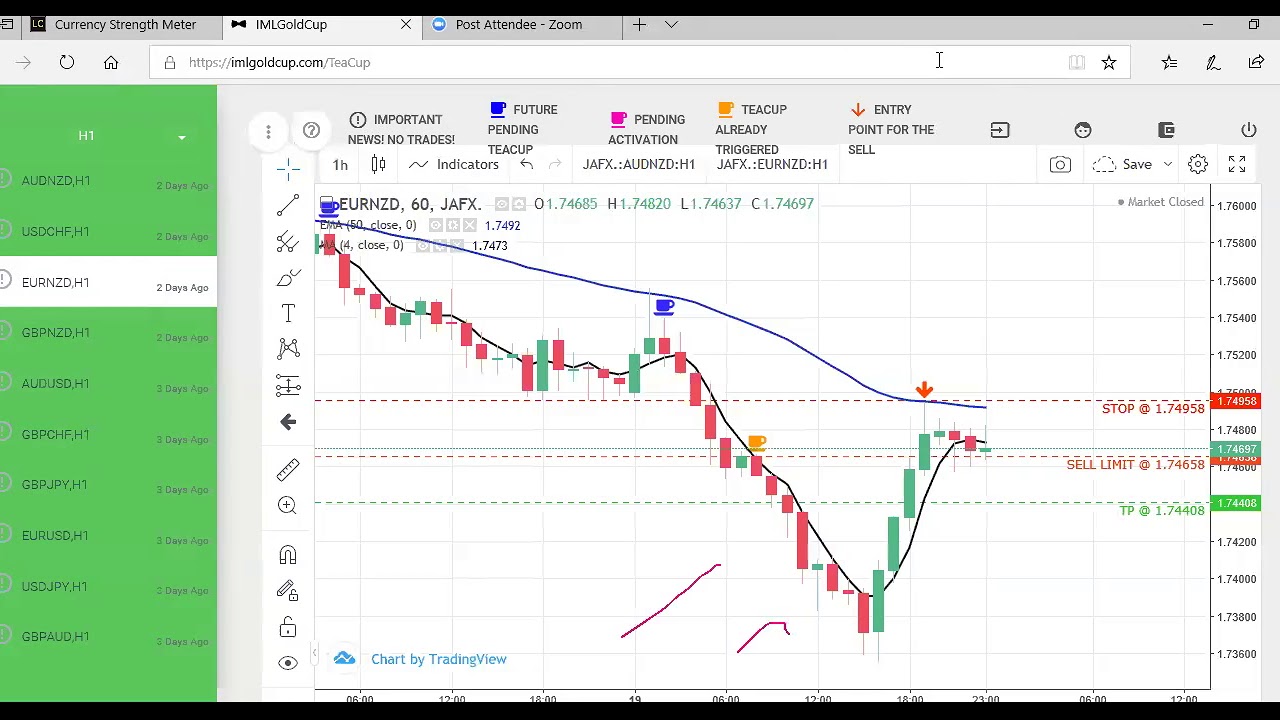1280x720 pixels.
Task: Open the three-dot vertical menu
Action: pos(268,131)
